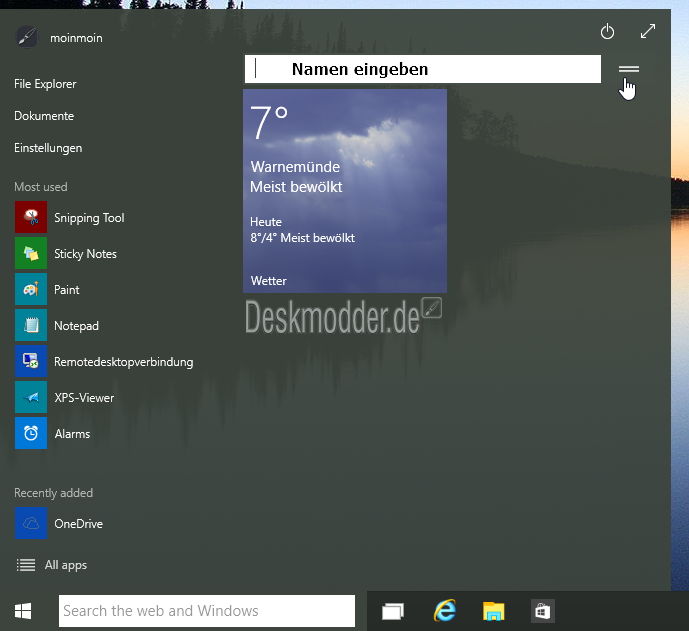Launch Snipping Tool icon
The width and height of the screenshot is (689, 631).
[31, 217]
